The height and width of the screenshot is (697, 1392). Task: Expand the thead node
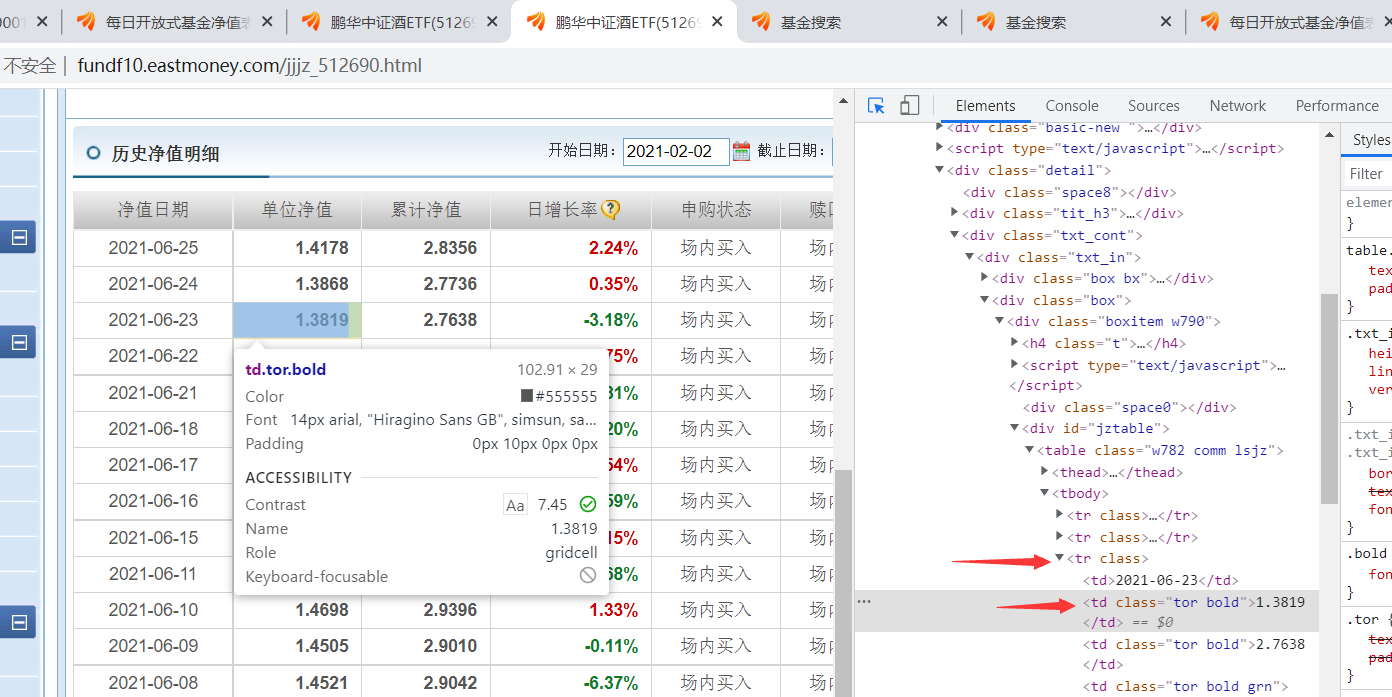(1045, 472)
